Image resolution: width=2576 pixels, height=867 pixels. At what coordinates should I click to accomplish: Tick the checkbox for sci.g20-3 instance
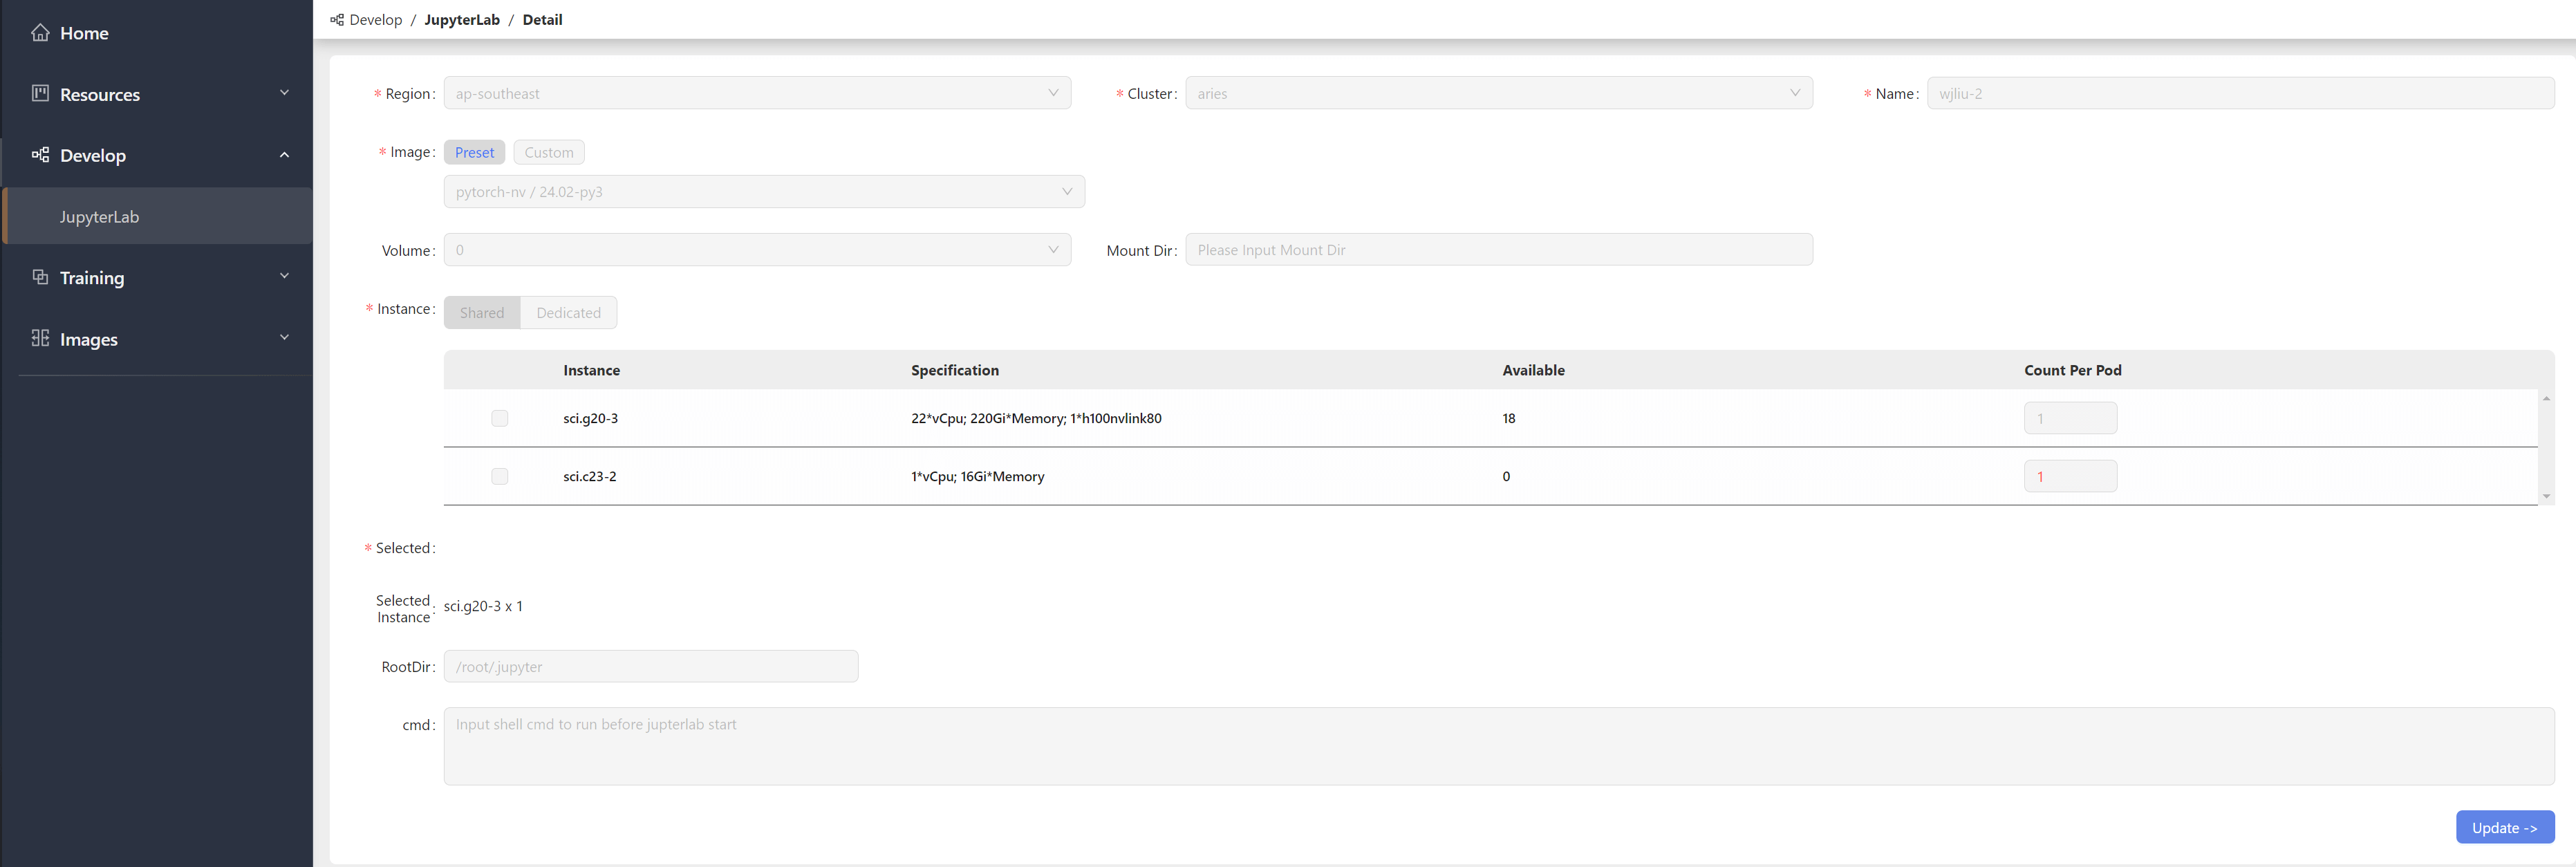click(500, 418)
